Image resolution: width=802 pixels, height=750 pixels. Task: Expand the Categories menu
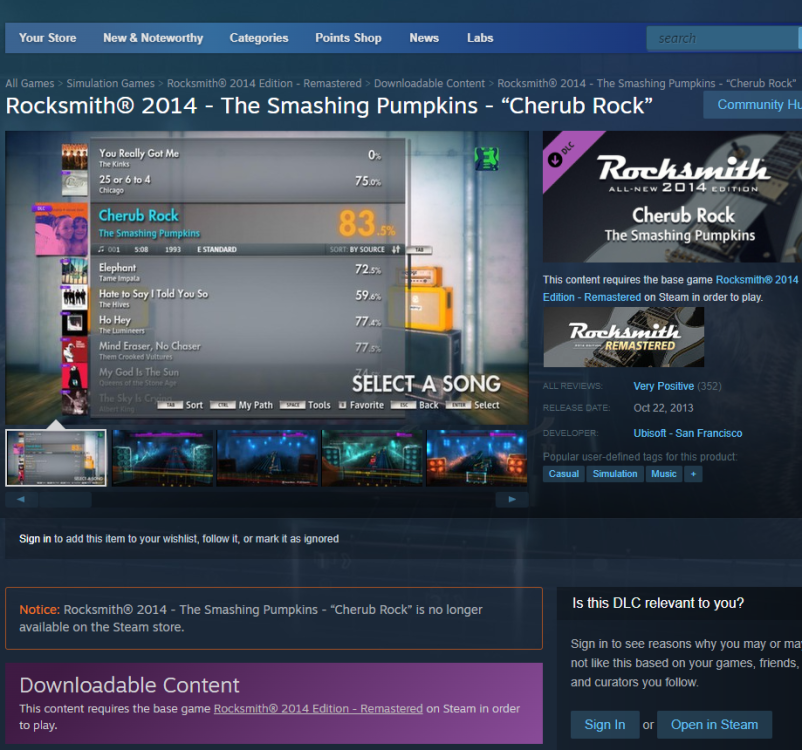(x=259, y=38)
